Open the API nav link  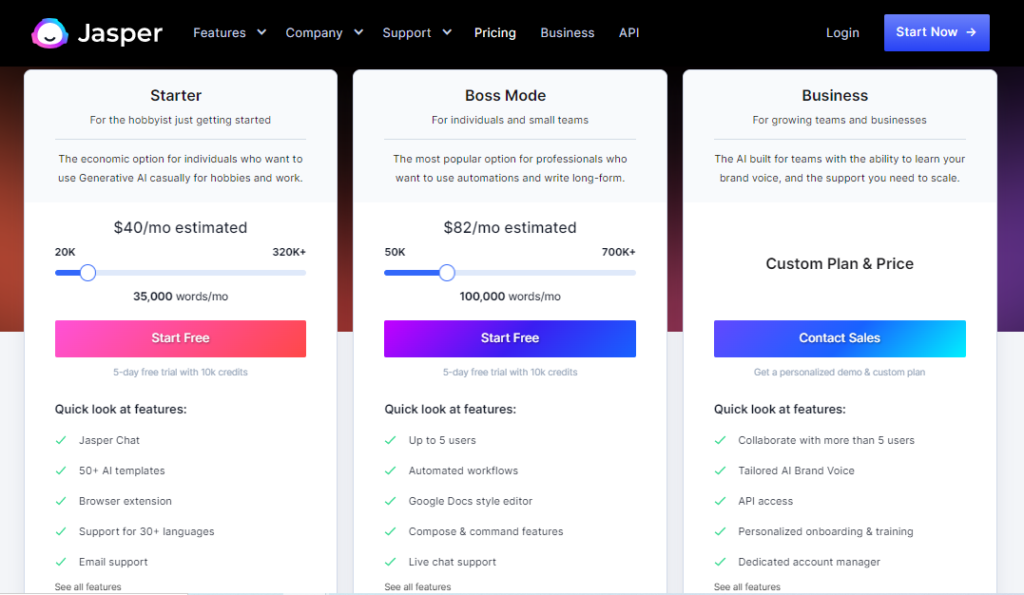(x=629, y=33)
